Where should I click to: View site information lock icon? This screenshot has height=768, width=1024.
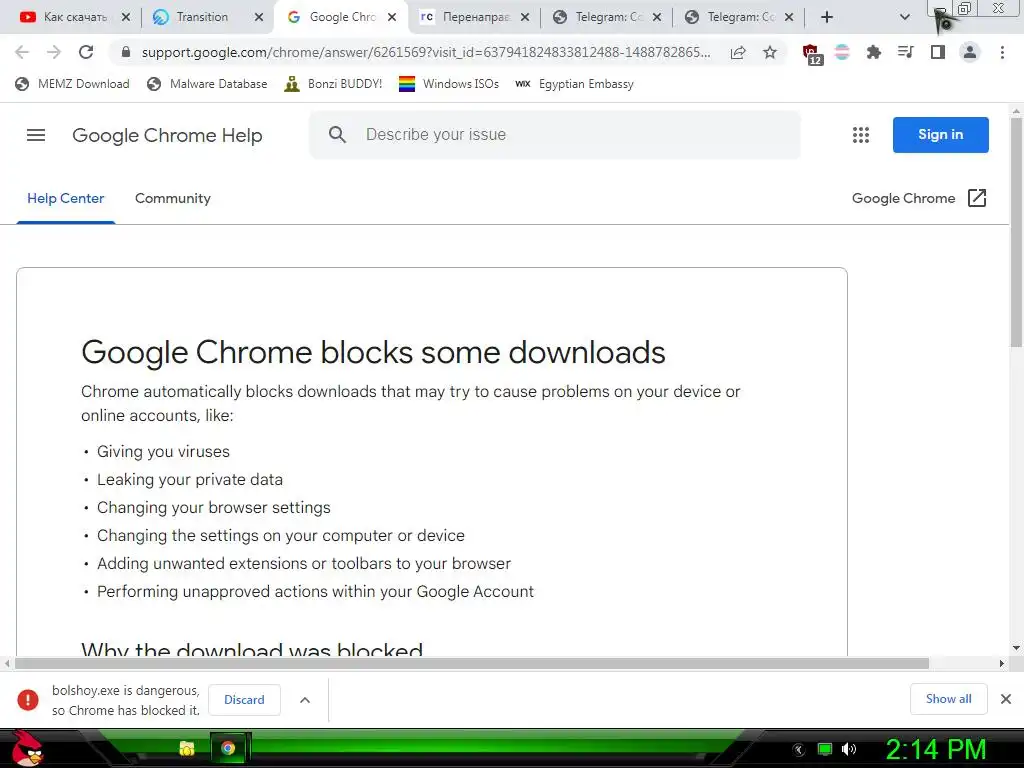pos(126,52)
